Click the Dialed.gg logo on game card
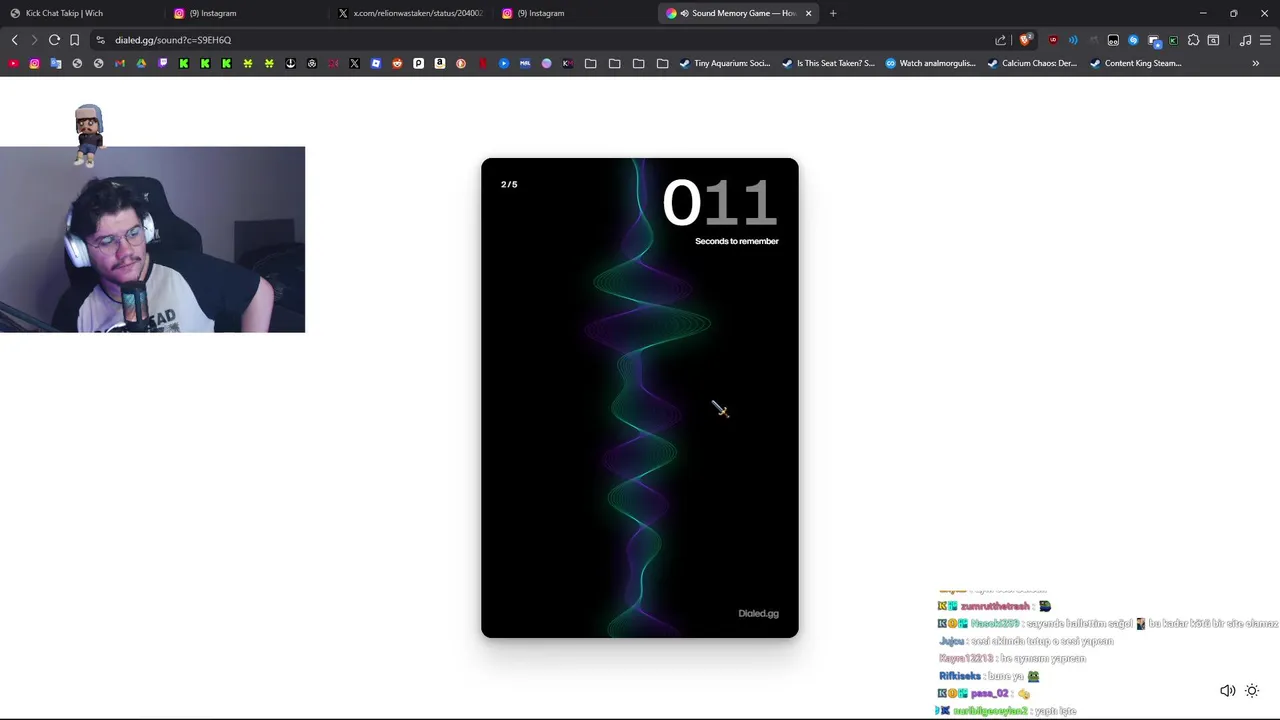This screenshot has width=1280, height=720. pyautogui.click(x=758, y=613)
